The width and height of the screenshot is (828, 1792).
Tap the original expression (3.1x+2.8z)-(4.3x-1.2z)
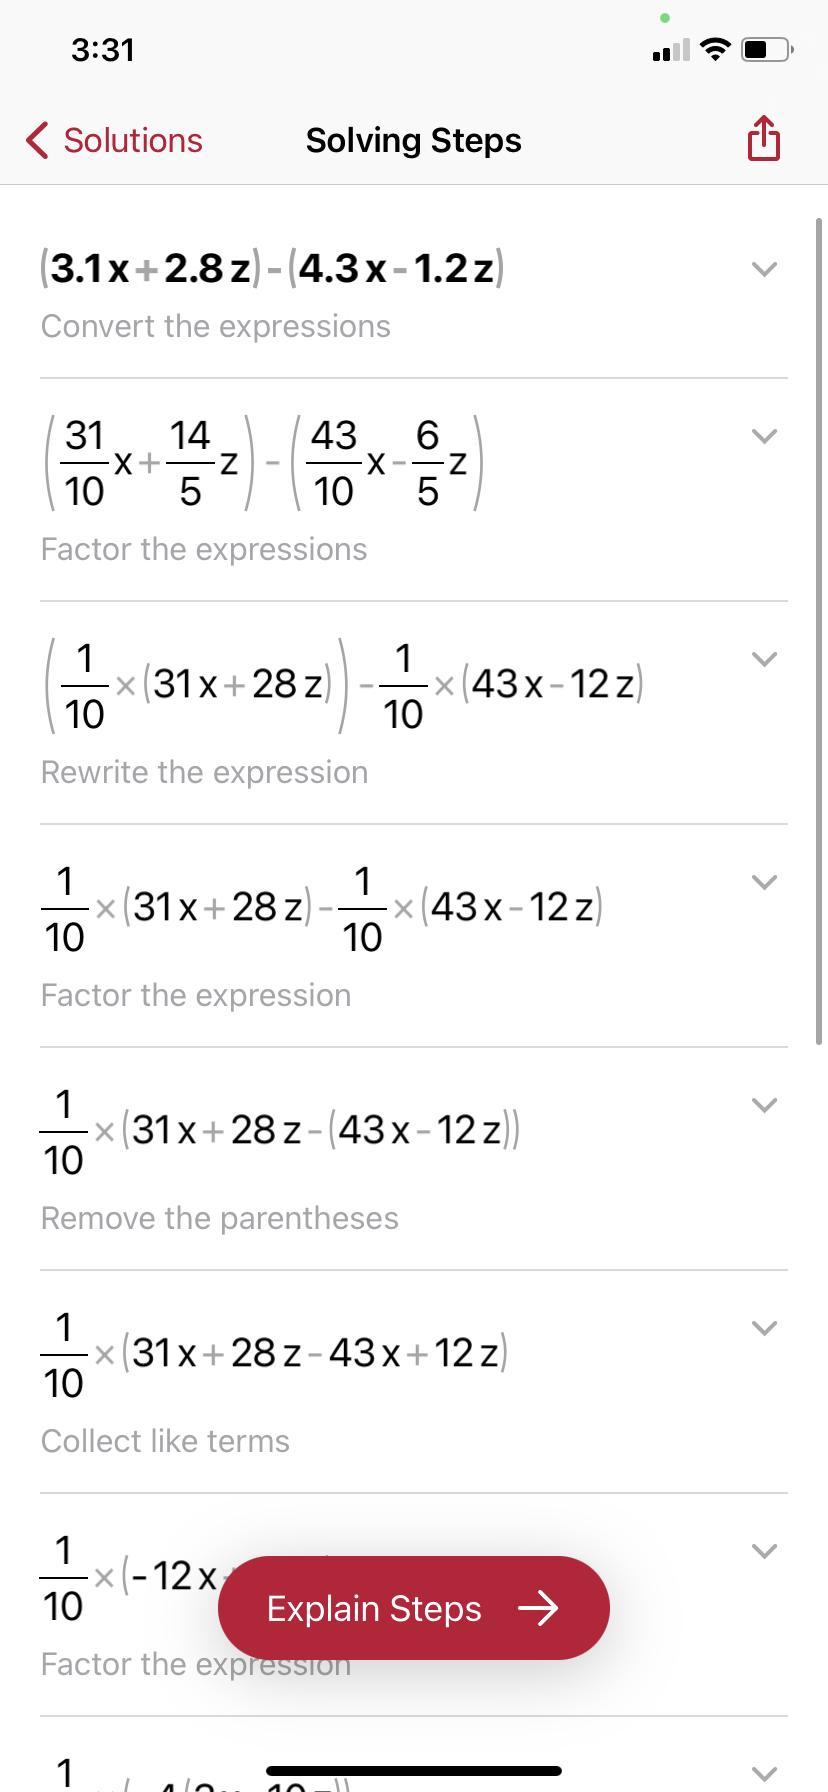point(272,268)
